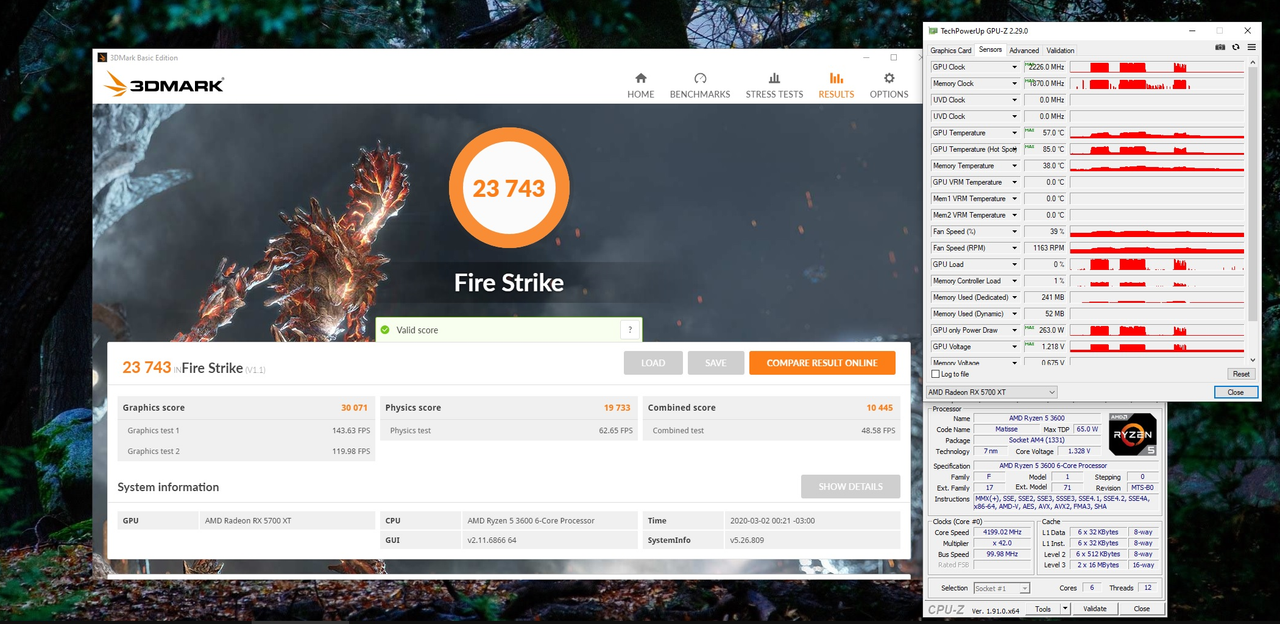The width and height of the screenshot is (1280, 624).
Task: Click the 263.0 W power draw value
Action: 1045,330
